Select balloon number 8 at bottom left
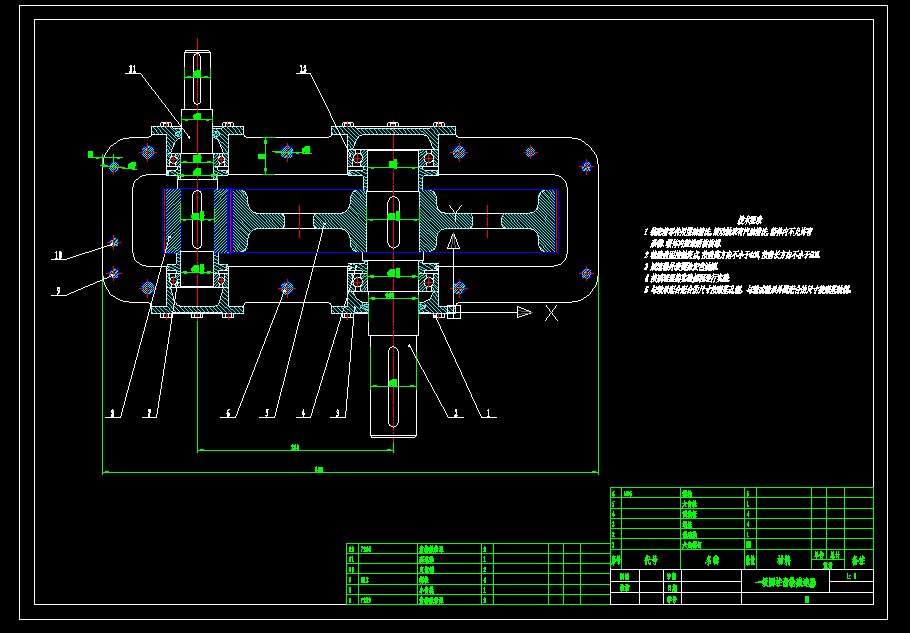 [x=113, y=412]
